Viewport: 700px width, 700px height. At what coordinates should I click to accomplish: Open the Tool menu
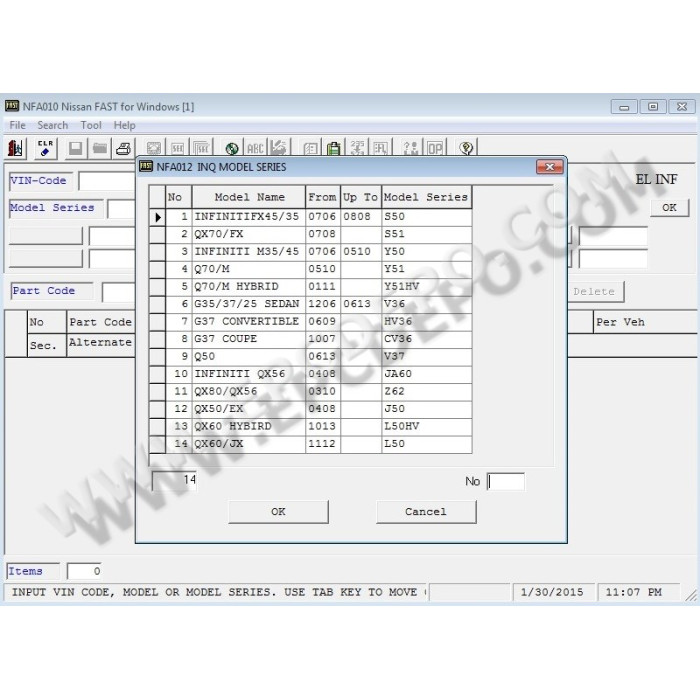91,125
